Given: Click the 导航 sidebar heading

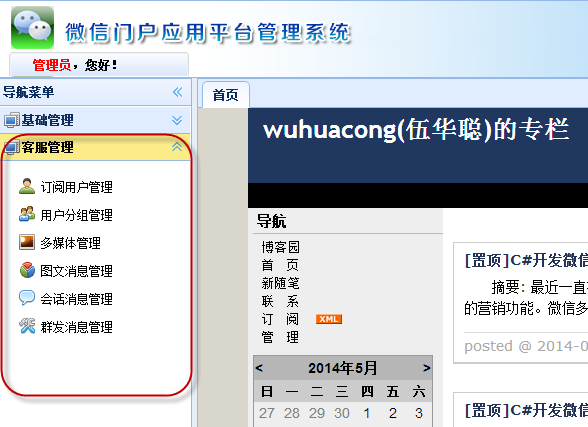Looking at the screenshot, I should pos(272,221).
